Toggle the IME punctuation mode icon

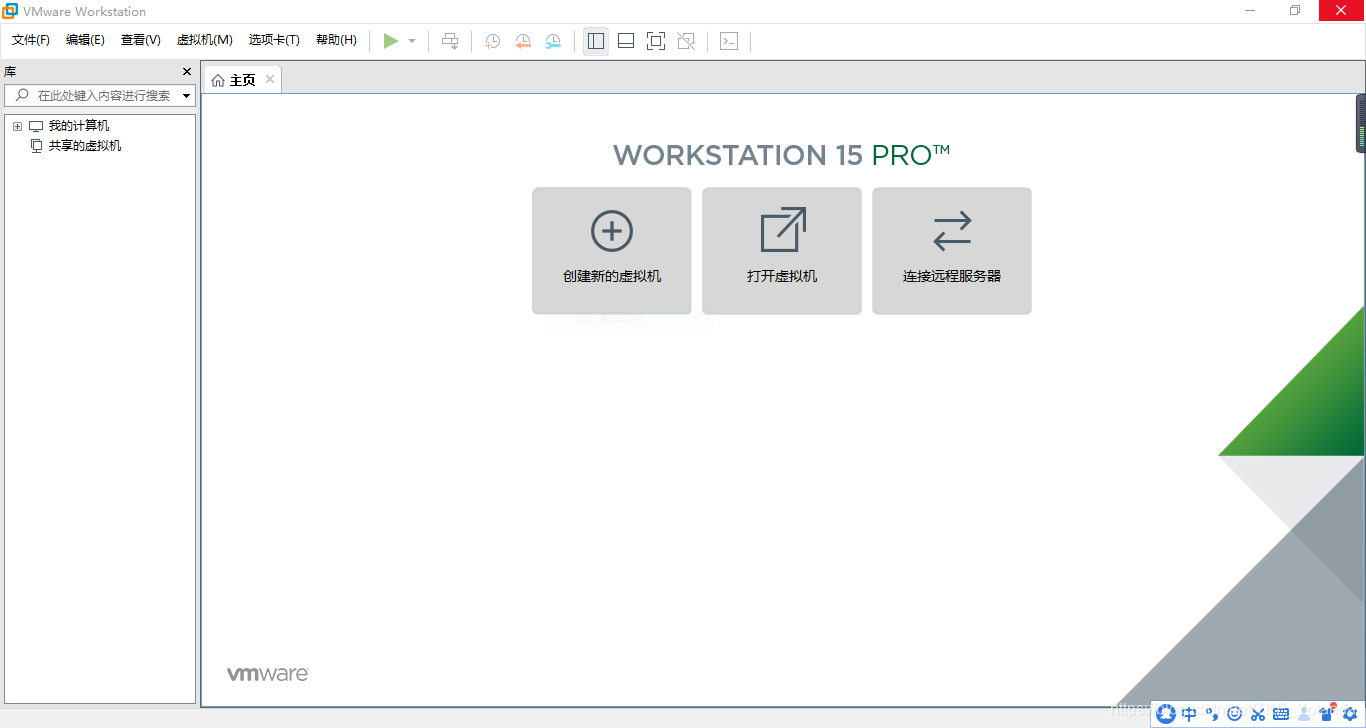coord(1212,713)
